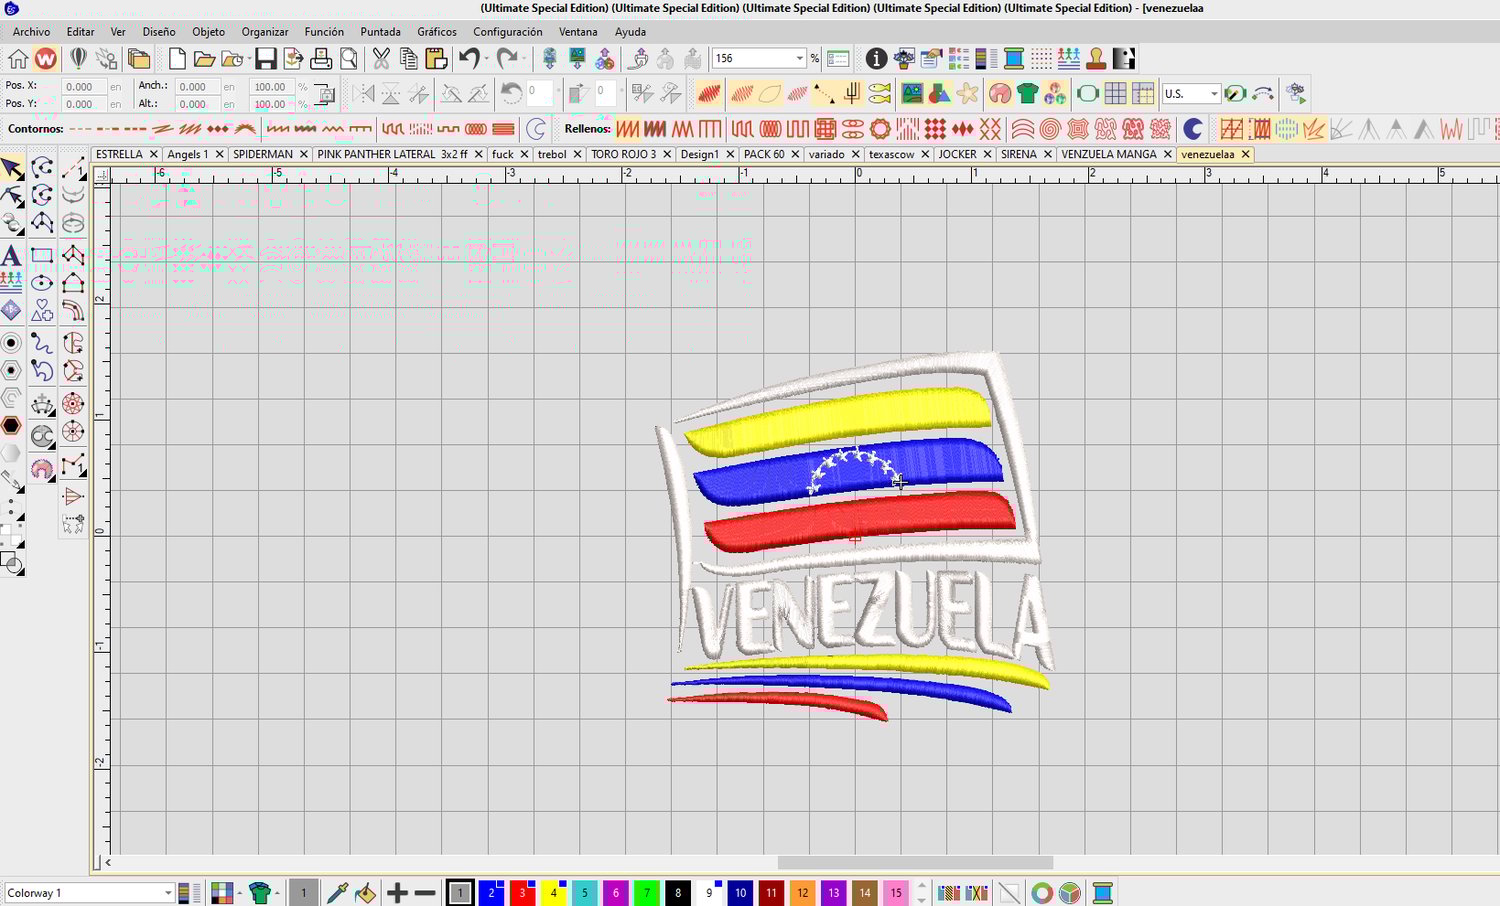Click the paint bucket apply color icon
Image resolution: width=1500 pixels, height=906 pixels.
point(365,893)
